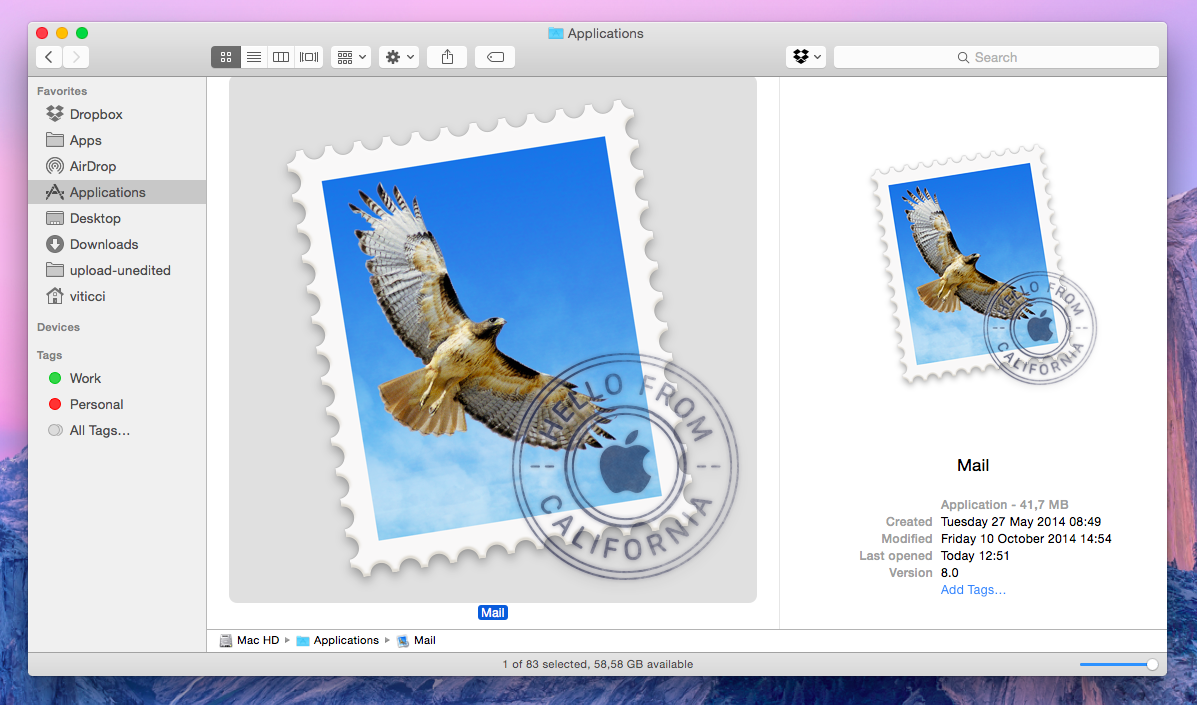Switch to column view mode
Screen dimensions: 1197x705
[281, 57]
